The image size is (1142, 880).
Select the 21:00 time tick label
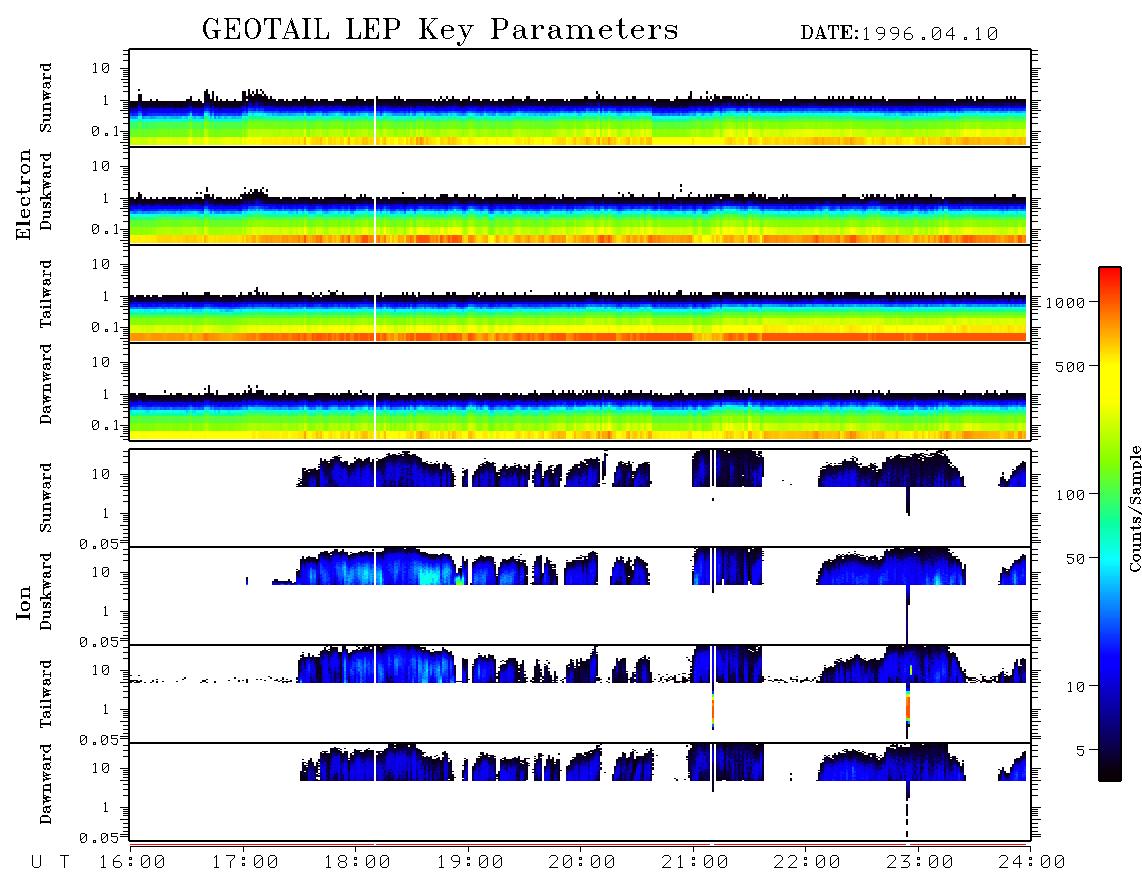tap(696, 863)
